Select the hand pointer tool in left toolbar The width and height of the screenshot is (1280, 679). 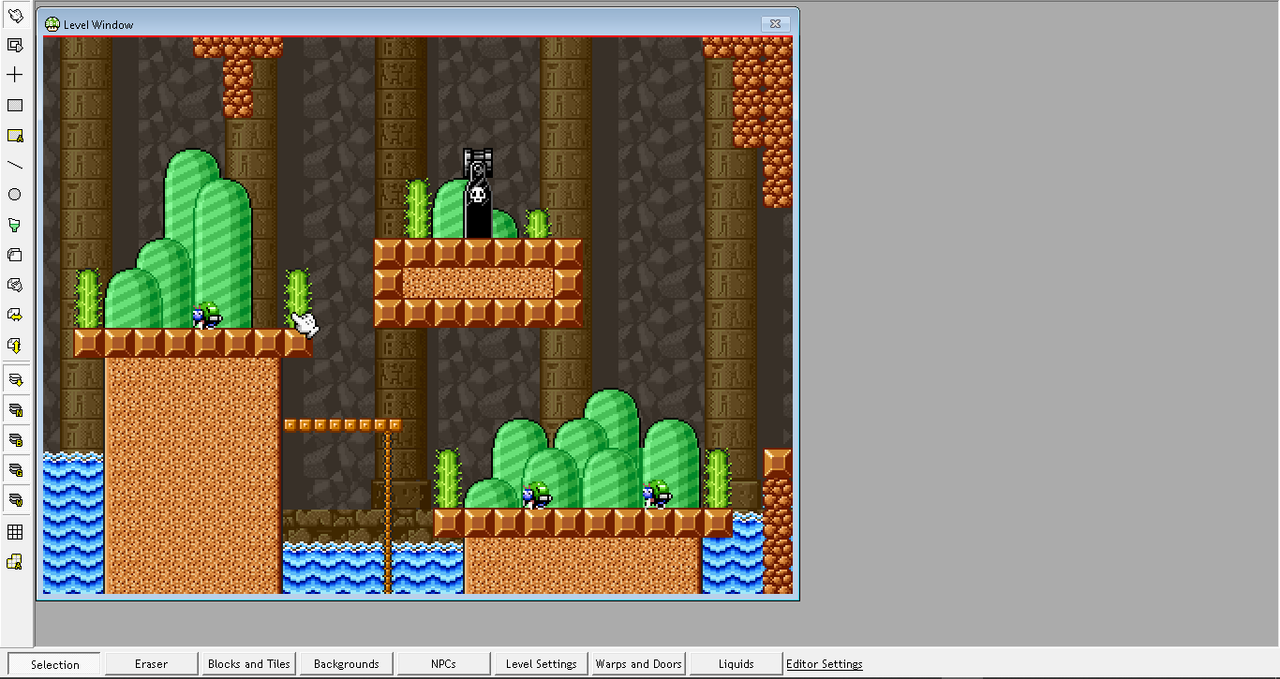pyautogui.click(x=15, y=16)
